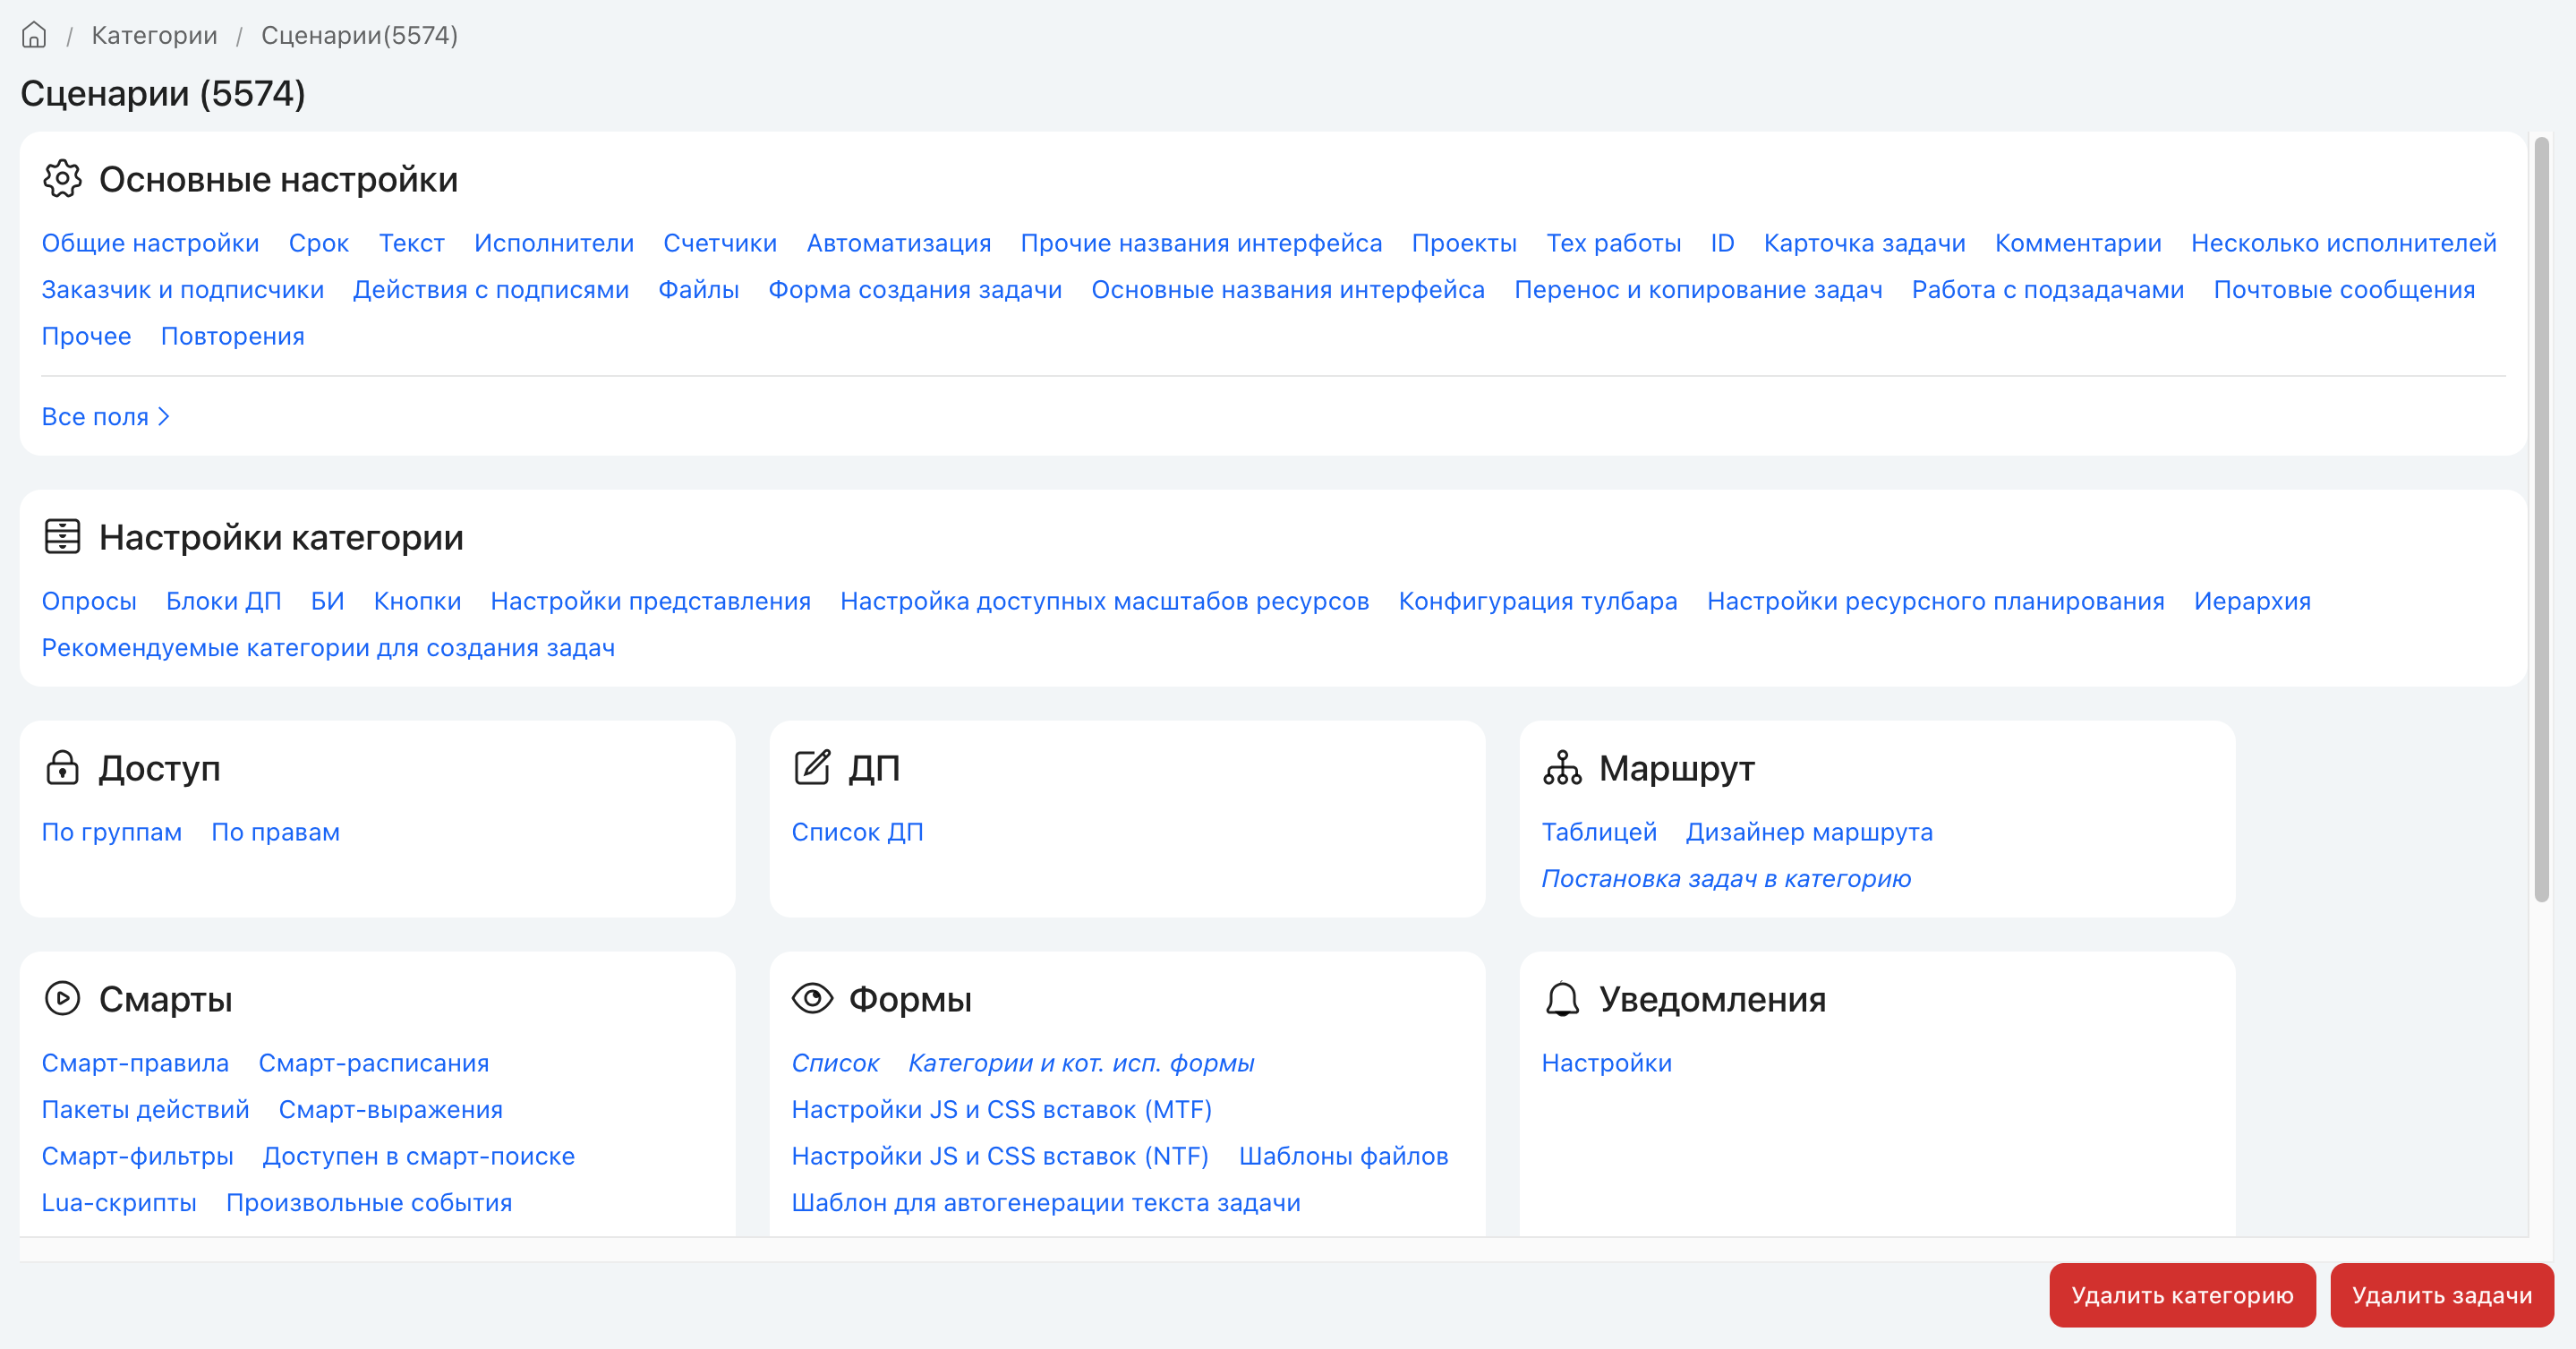
Task: Click the eye icon next to Формы
Action: point(812,998)
